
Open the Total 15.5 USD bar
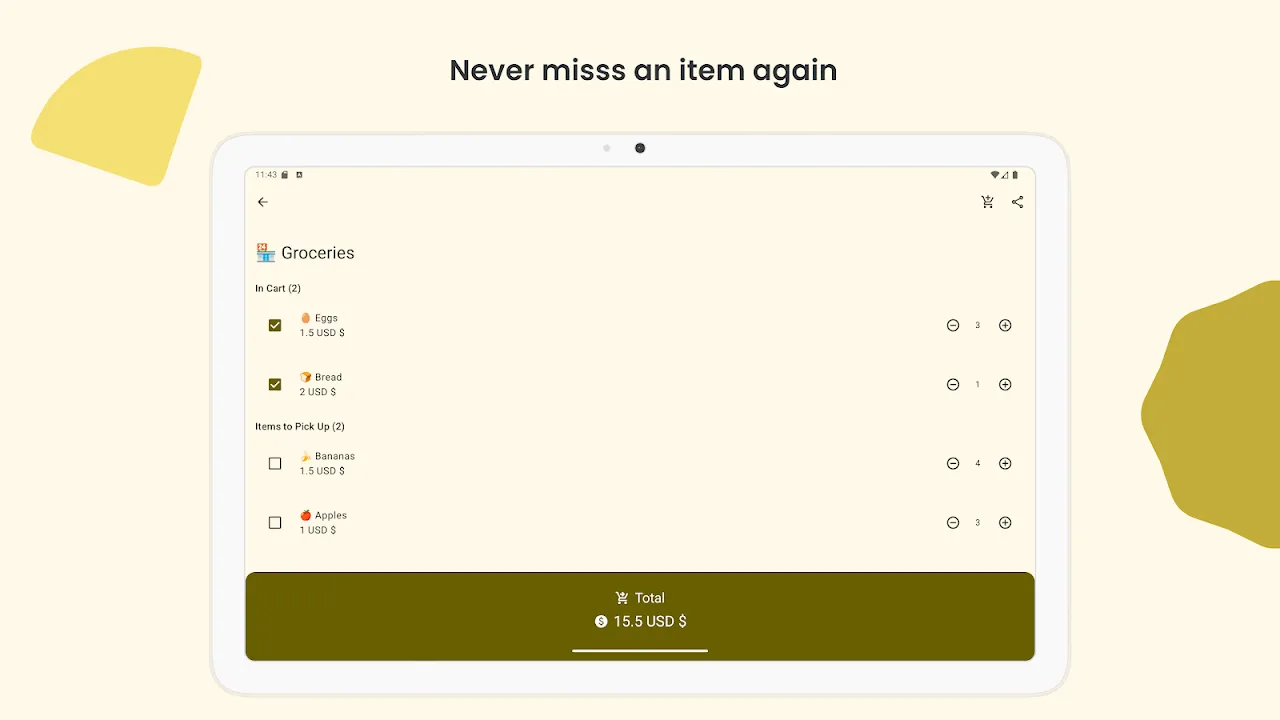click(x=640, y=610)
